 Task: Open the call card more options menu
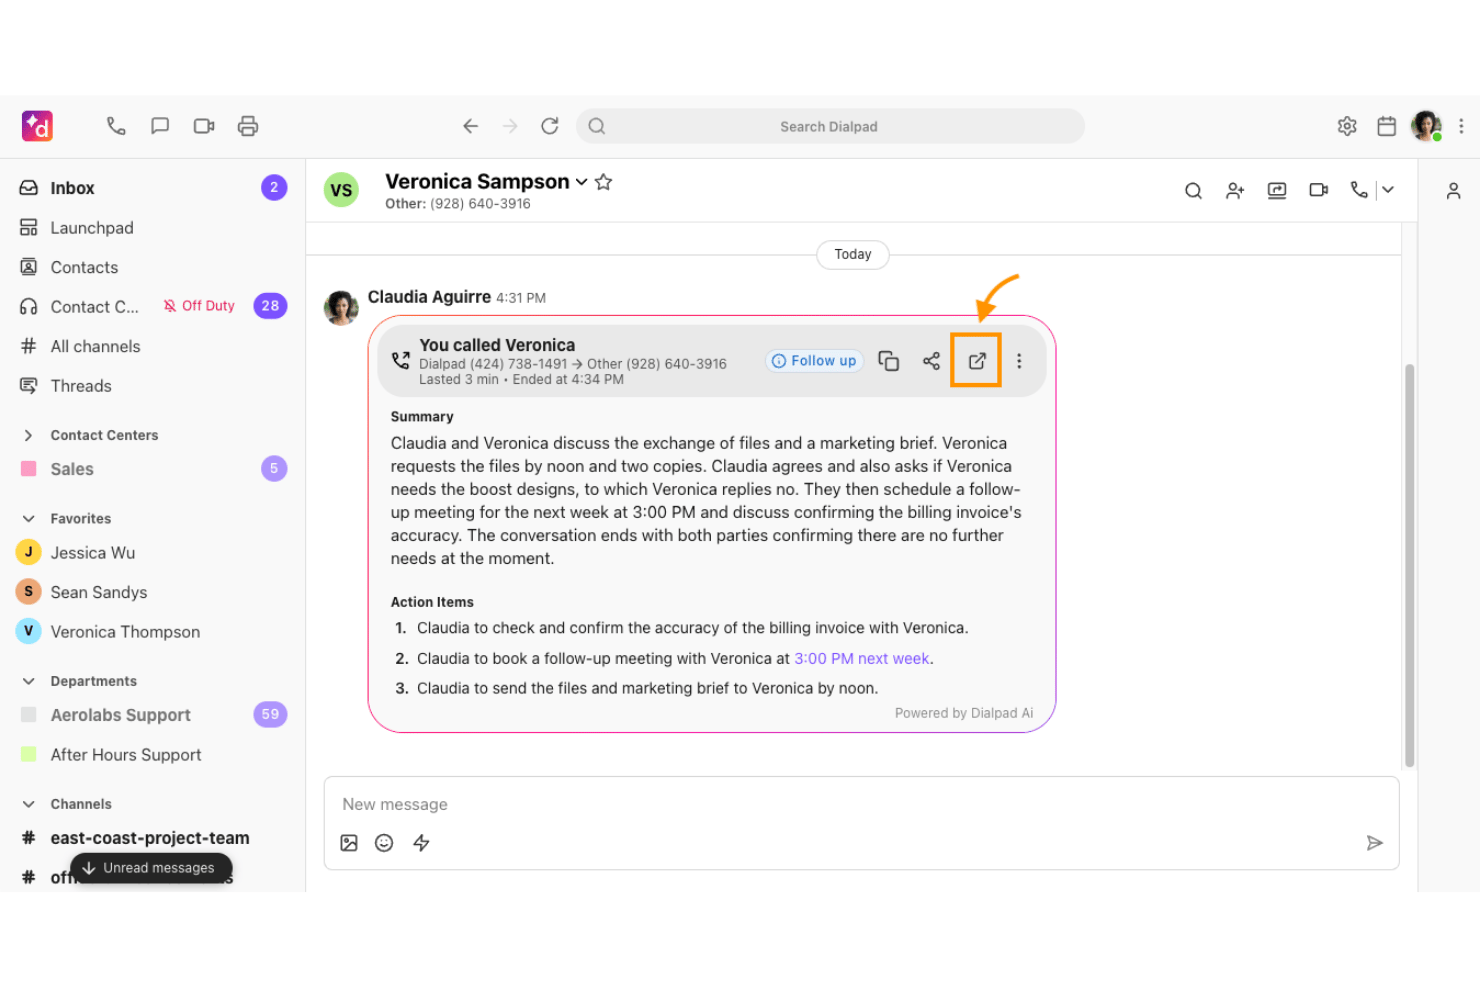(x=1019, y=361)
